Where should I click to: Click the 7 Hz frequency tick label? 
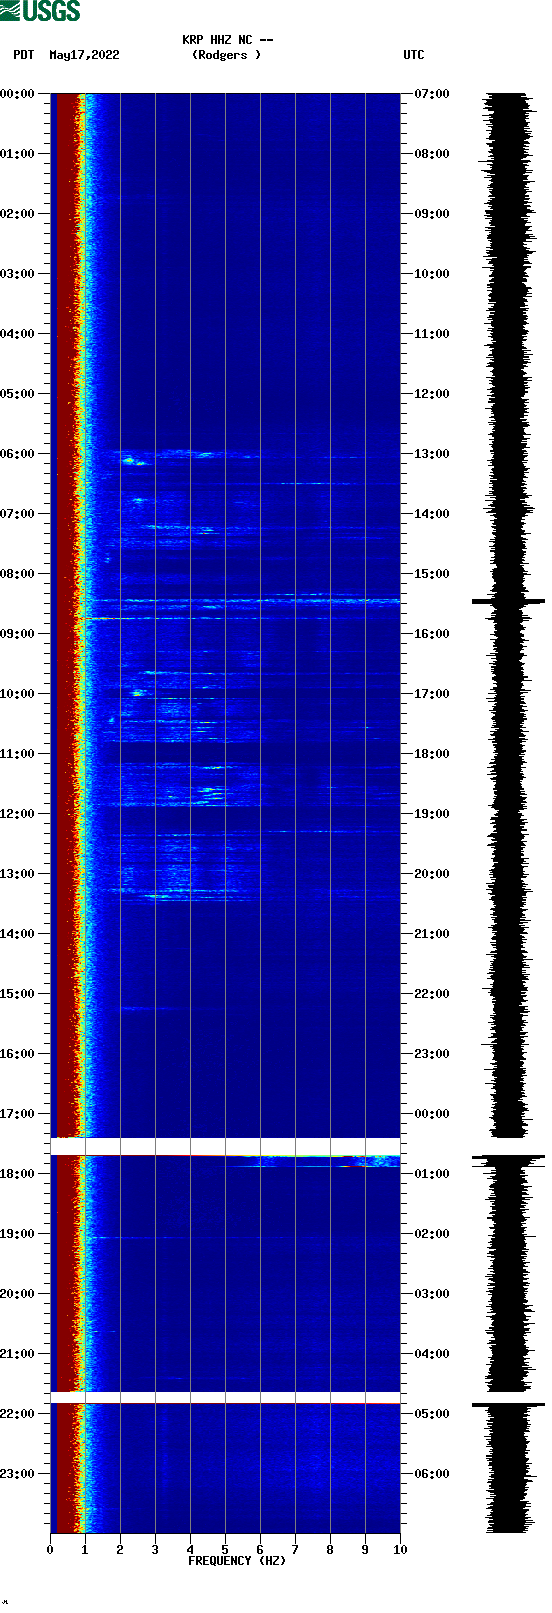coord(295,1550)
